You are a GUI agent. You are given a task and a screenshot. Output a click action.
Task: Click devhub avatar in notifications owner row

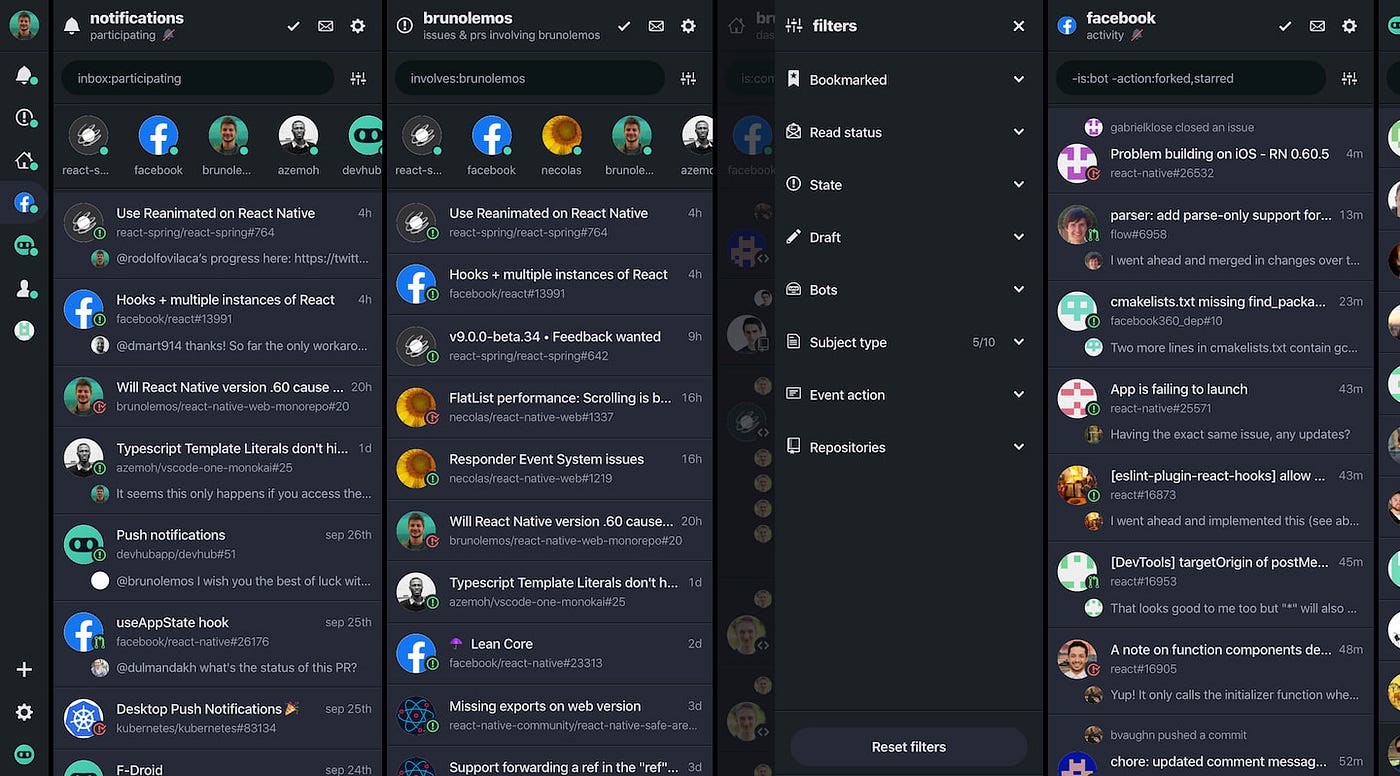(x=365, y=136)
